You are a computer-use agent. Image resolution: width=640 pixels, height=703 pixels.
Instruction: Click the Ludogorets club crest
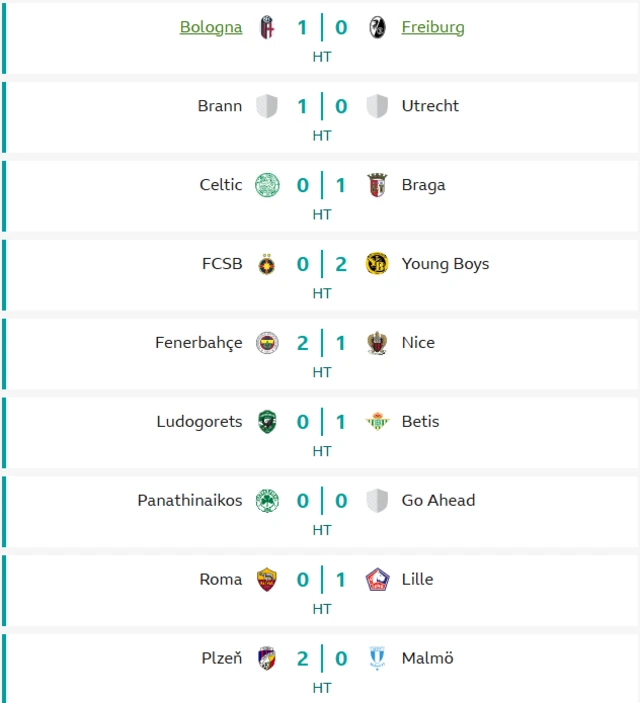click(266, 422)
